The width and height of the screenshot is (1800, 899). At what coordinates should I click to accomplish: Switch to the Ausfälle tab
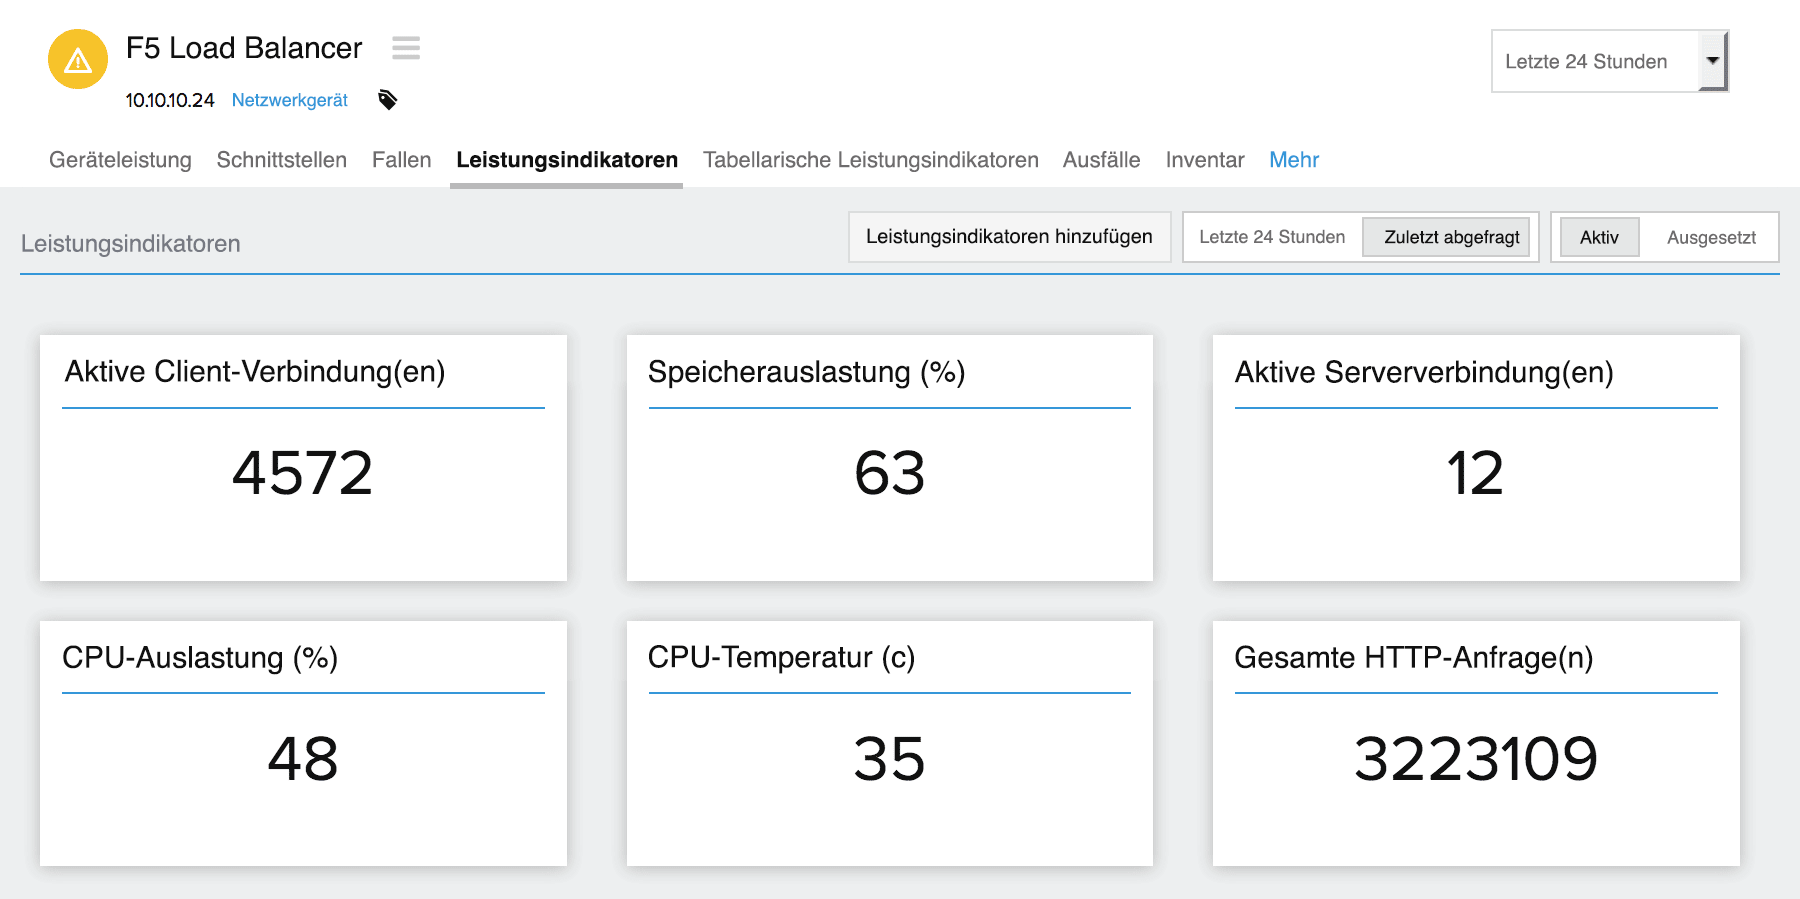(x=1102, y=160)
